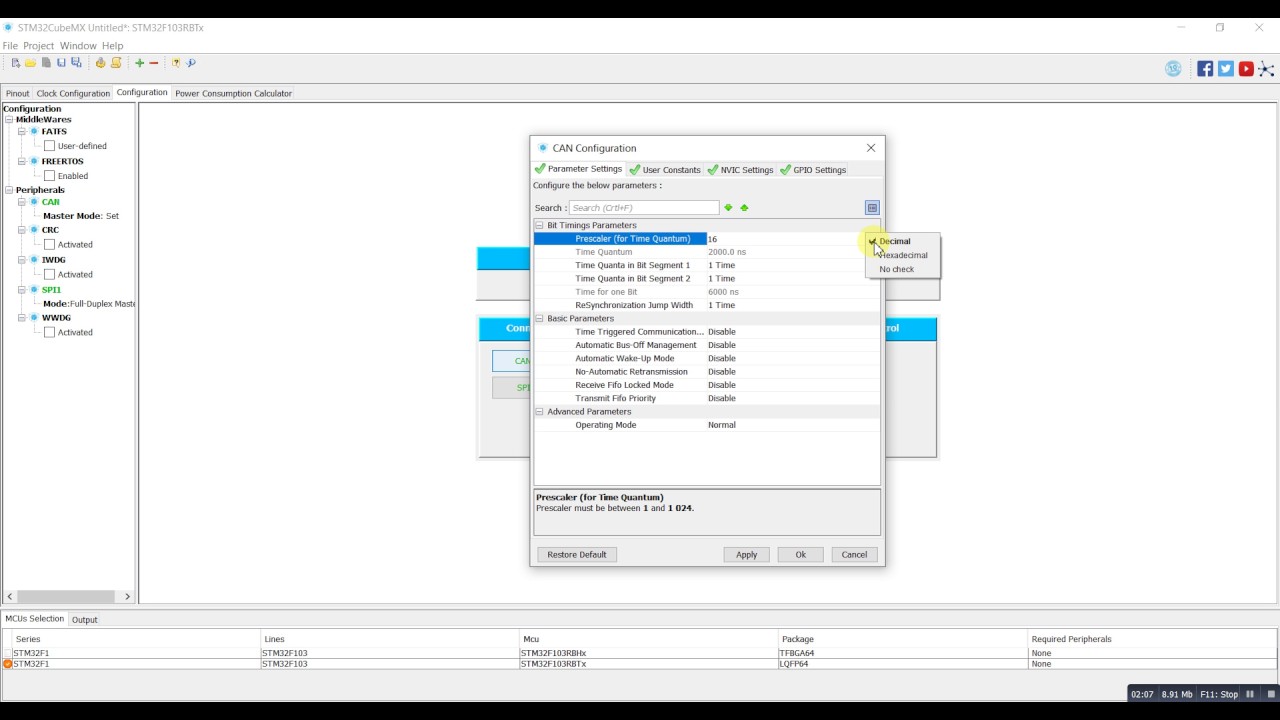Click the Save Project As icon
The height and width of the screenshot is (720, 1280).
tap(76, 63)
